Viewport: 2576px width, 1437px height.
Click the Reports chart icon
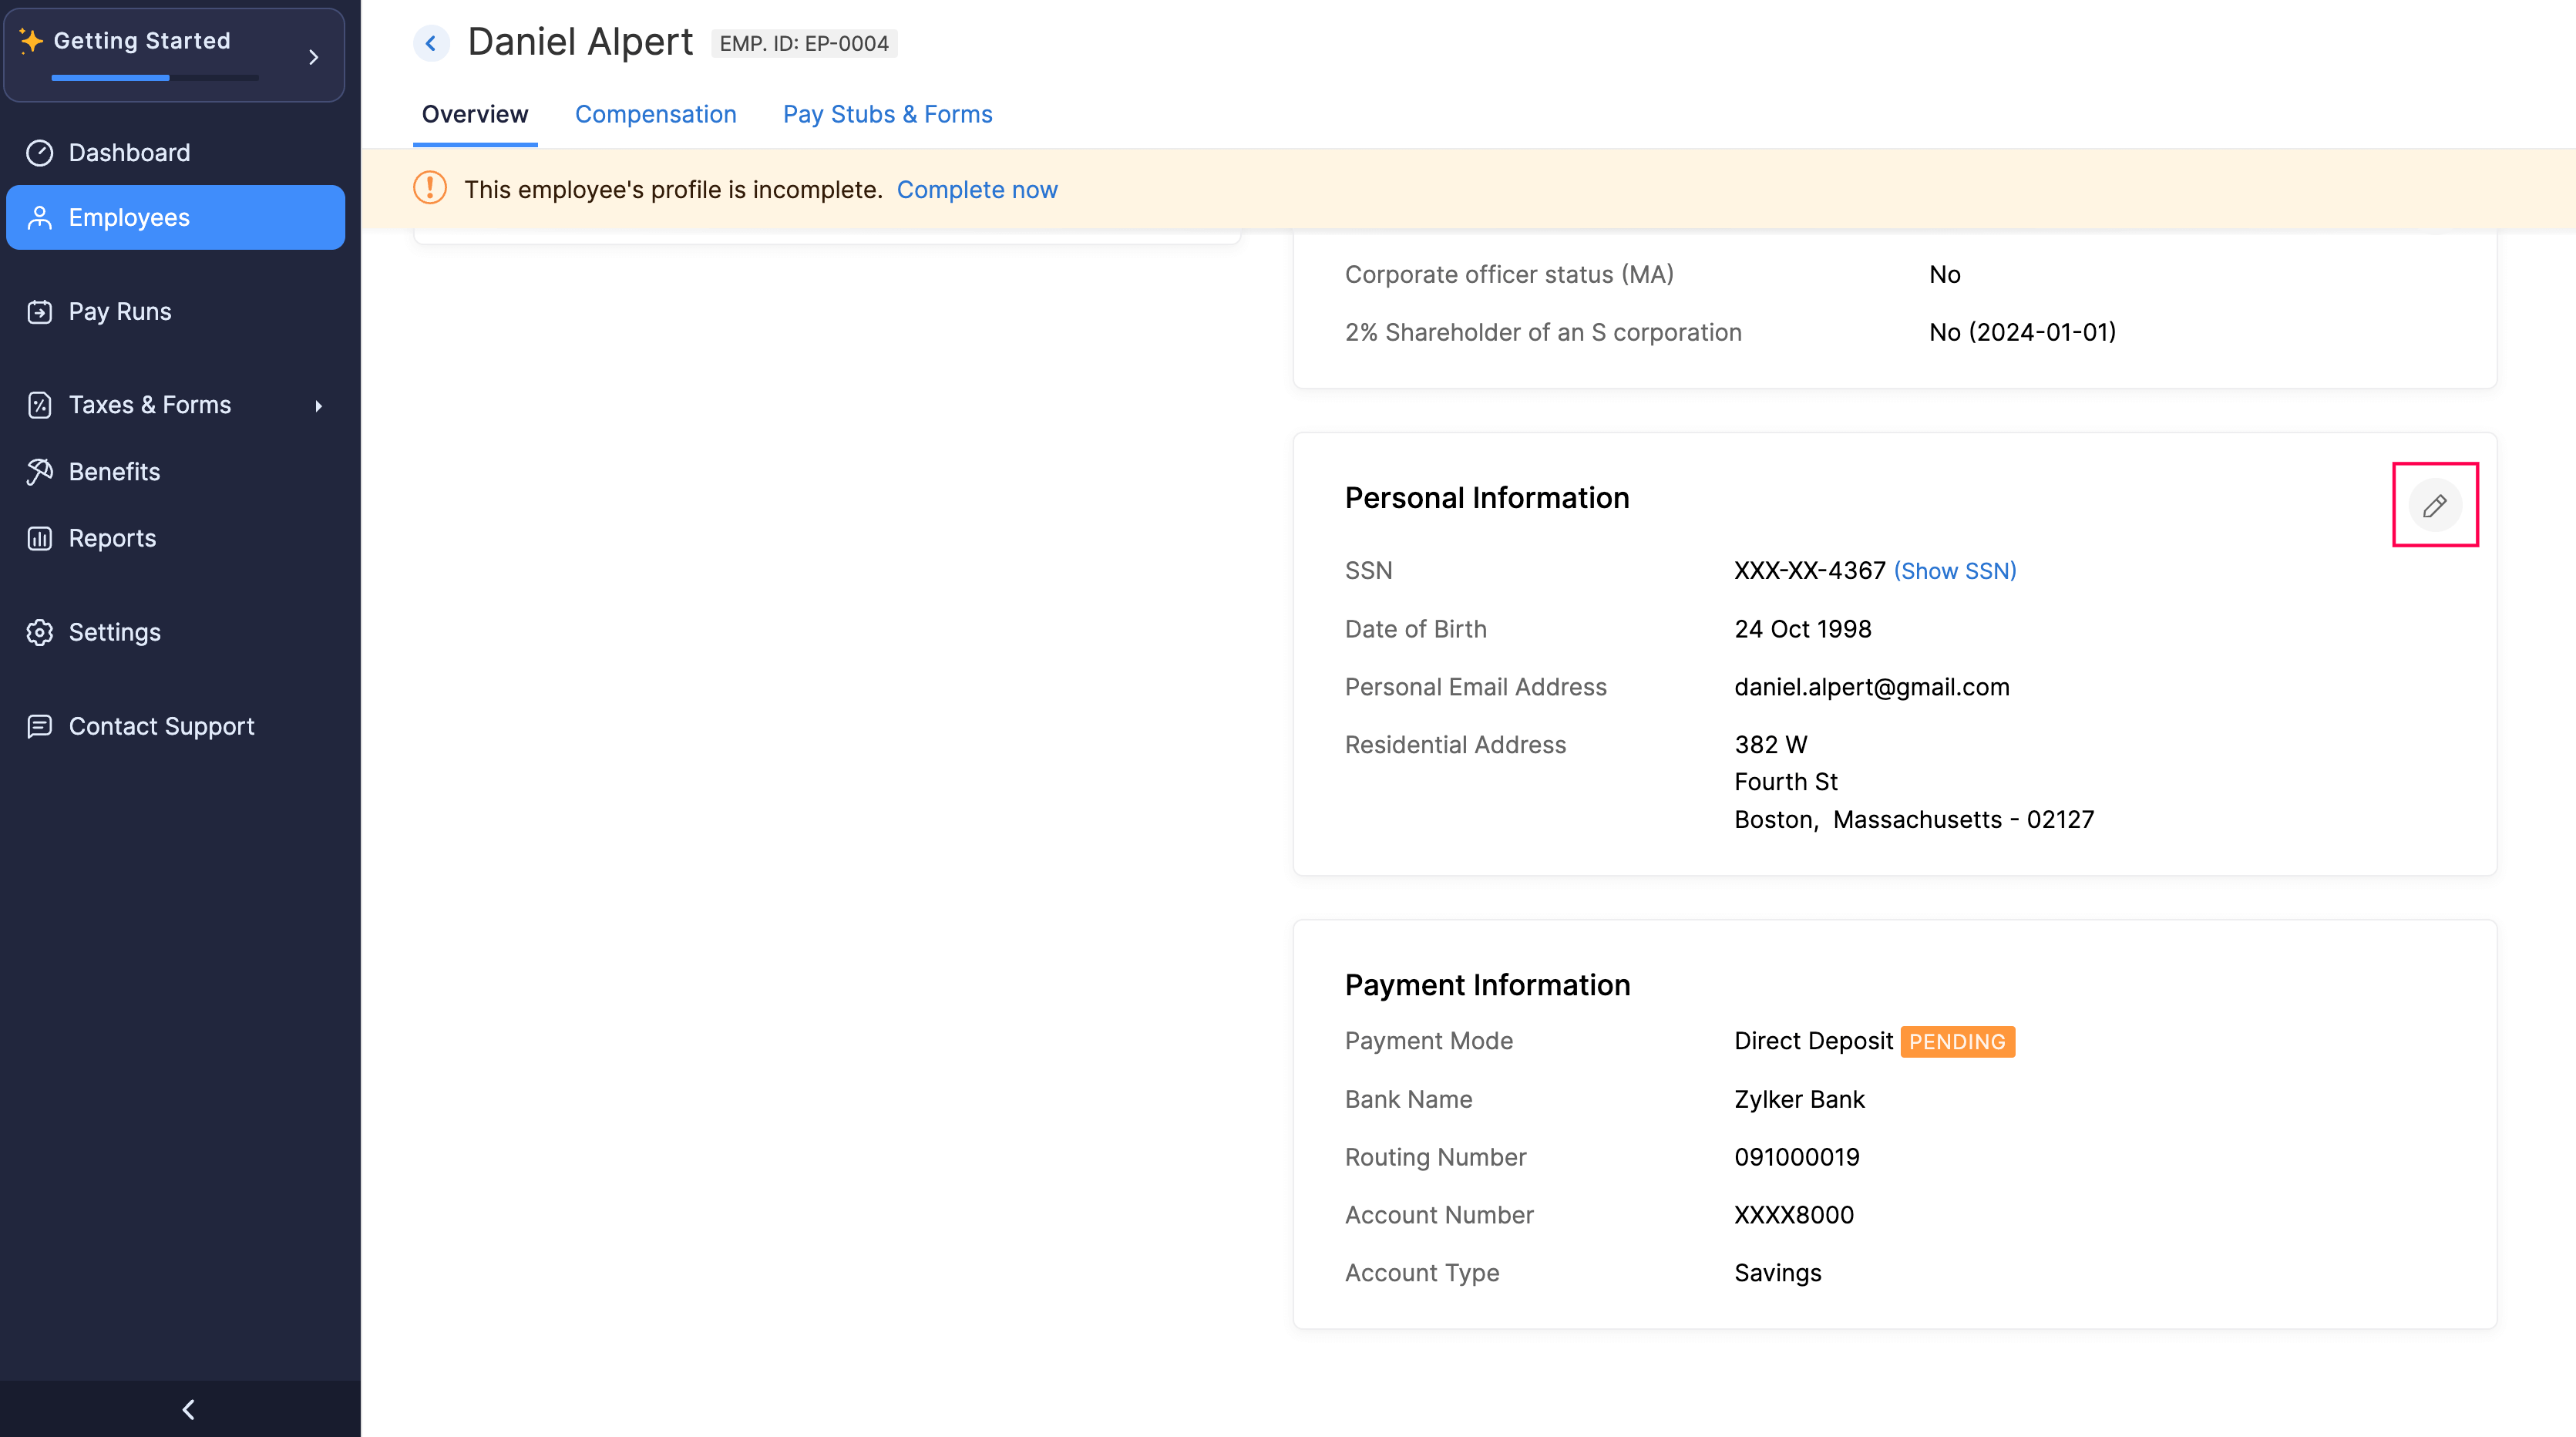39,539
